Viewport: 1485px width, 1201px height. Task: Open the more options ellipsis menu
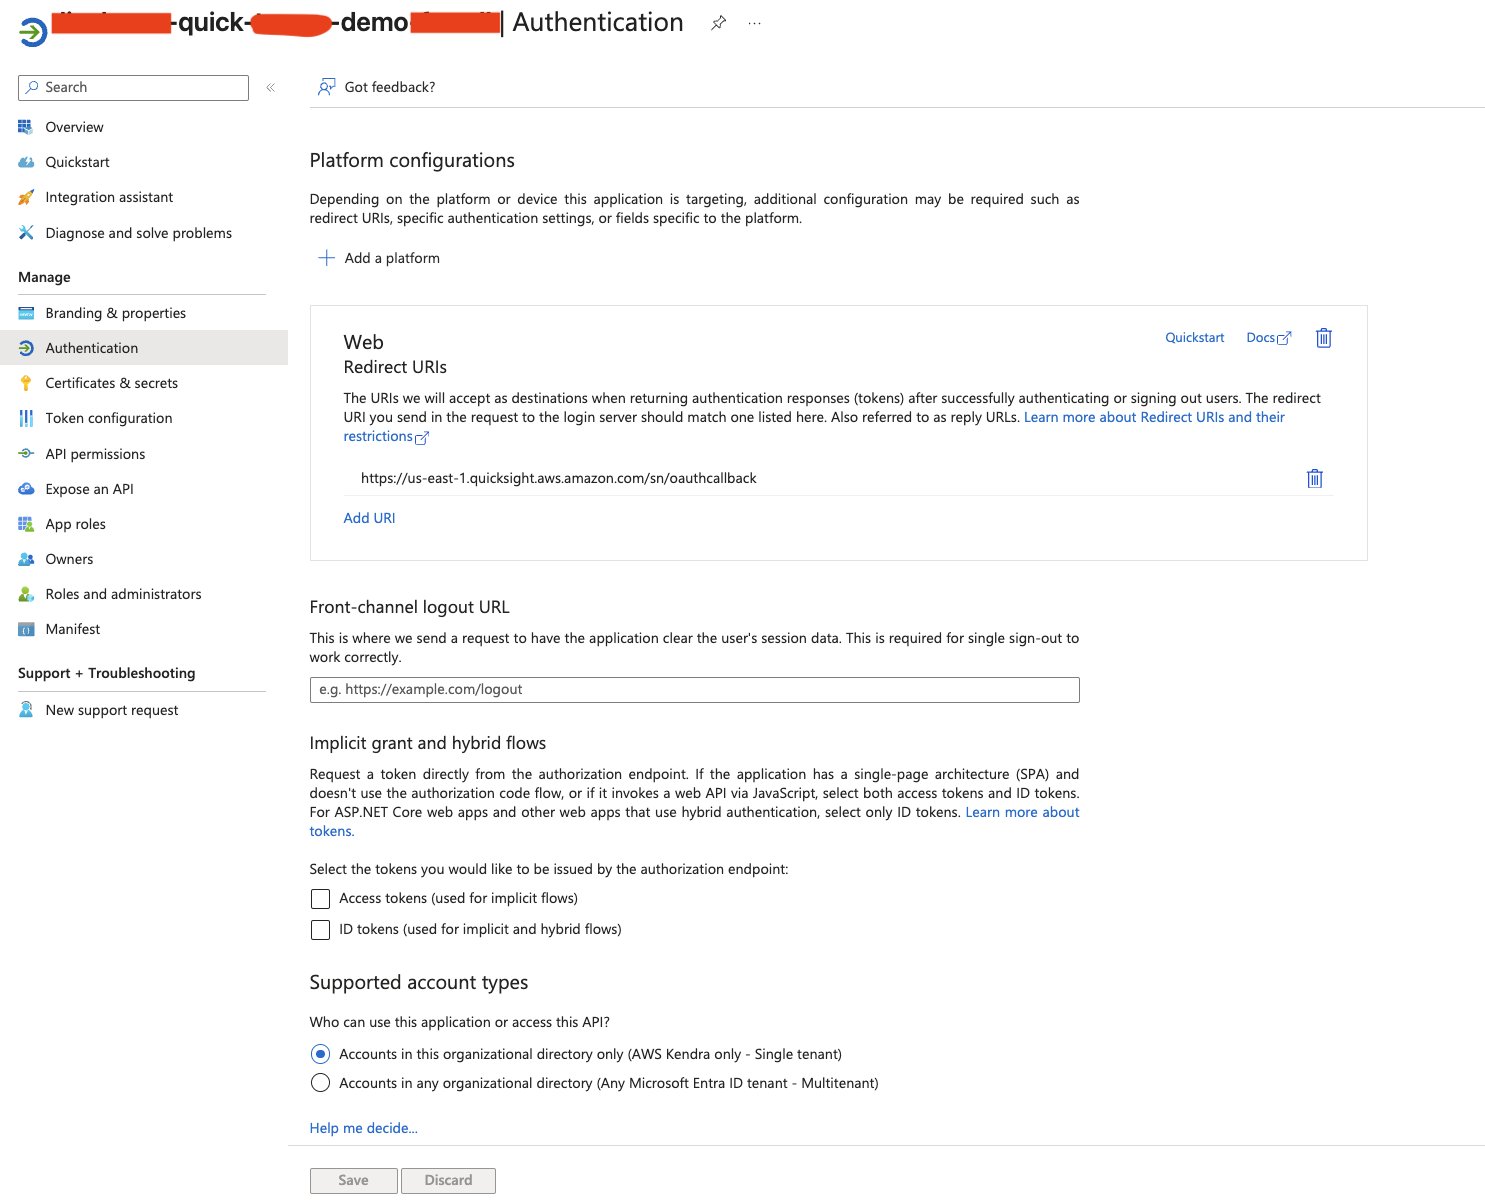tap(753, 22)
